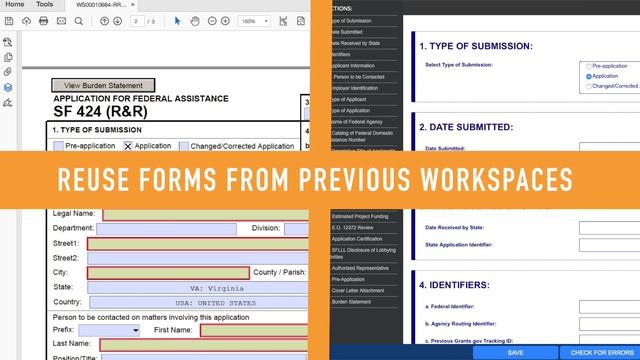Open layers sidebar icon
This screenshot has height=360, width=640.
pyautogui.click(x=8, y=87)
